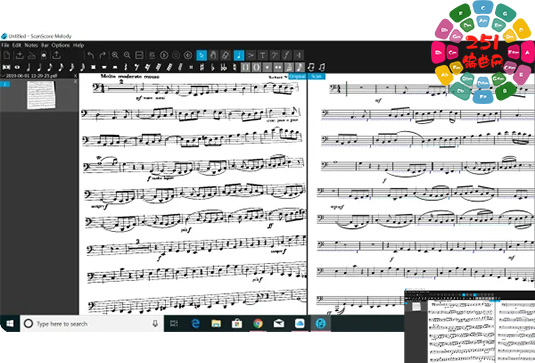Switch to the Scan view tab
The height and width of the screenshot is (363, 535).
click(317, 76)
